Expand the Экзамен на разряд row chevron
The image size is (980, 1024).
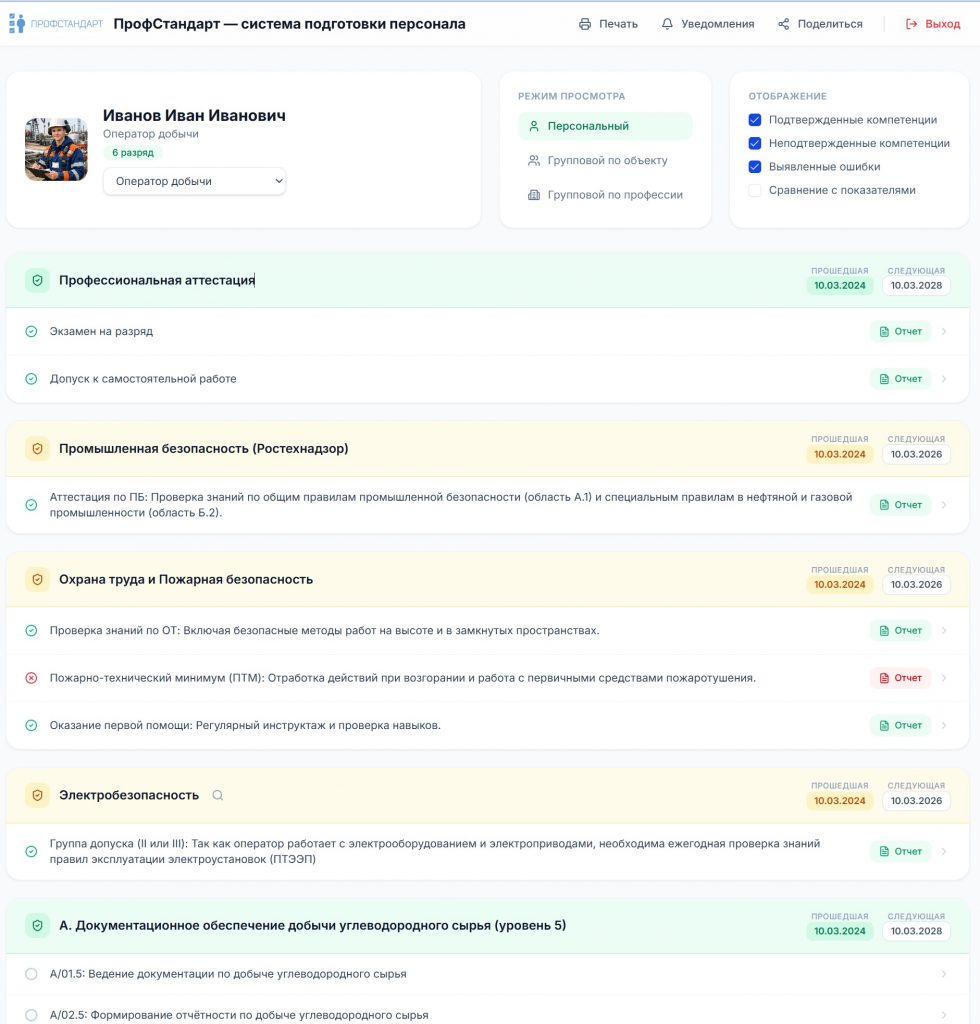[x=944, y=331]
